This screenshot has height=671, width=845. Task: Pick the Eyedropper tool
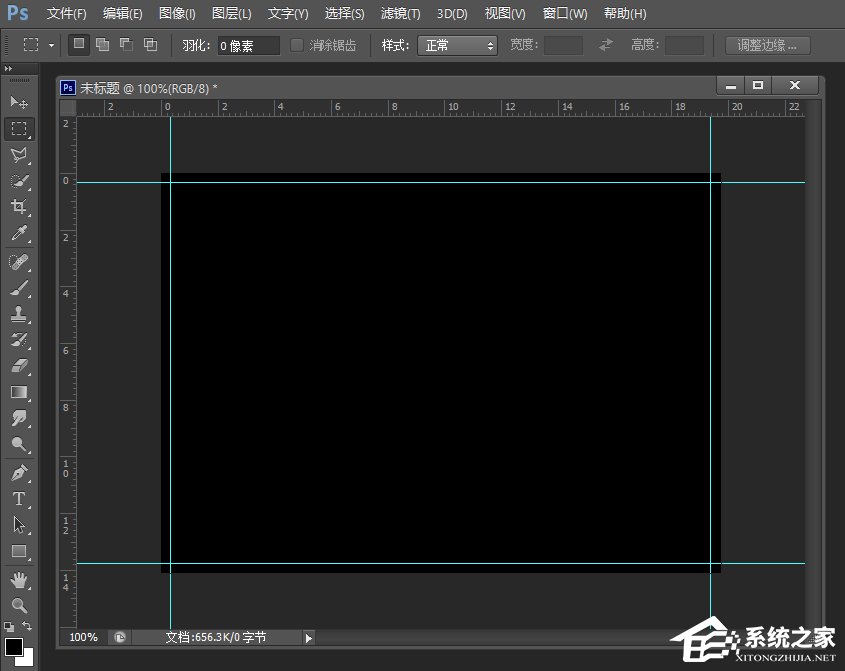coord(18,234)
